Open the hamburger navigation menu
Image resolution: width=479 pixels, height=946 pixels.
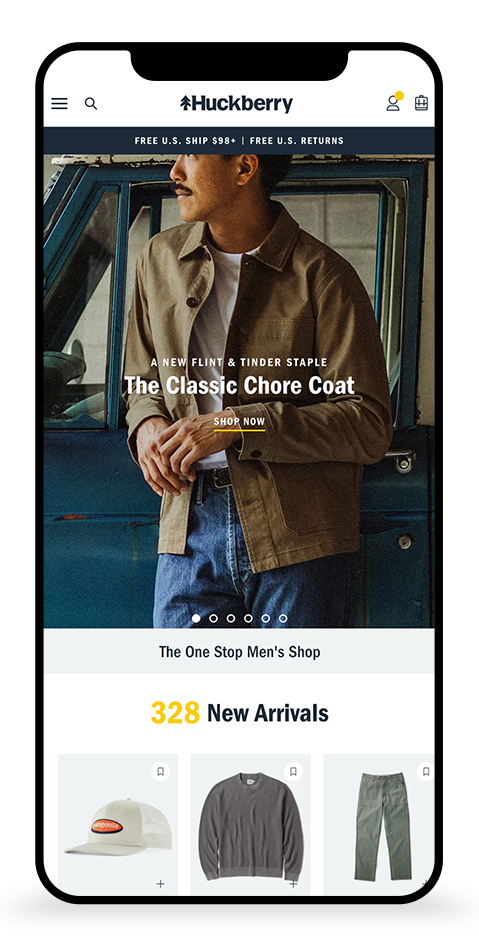[x=59, y=104]
